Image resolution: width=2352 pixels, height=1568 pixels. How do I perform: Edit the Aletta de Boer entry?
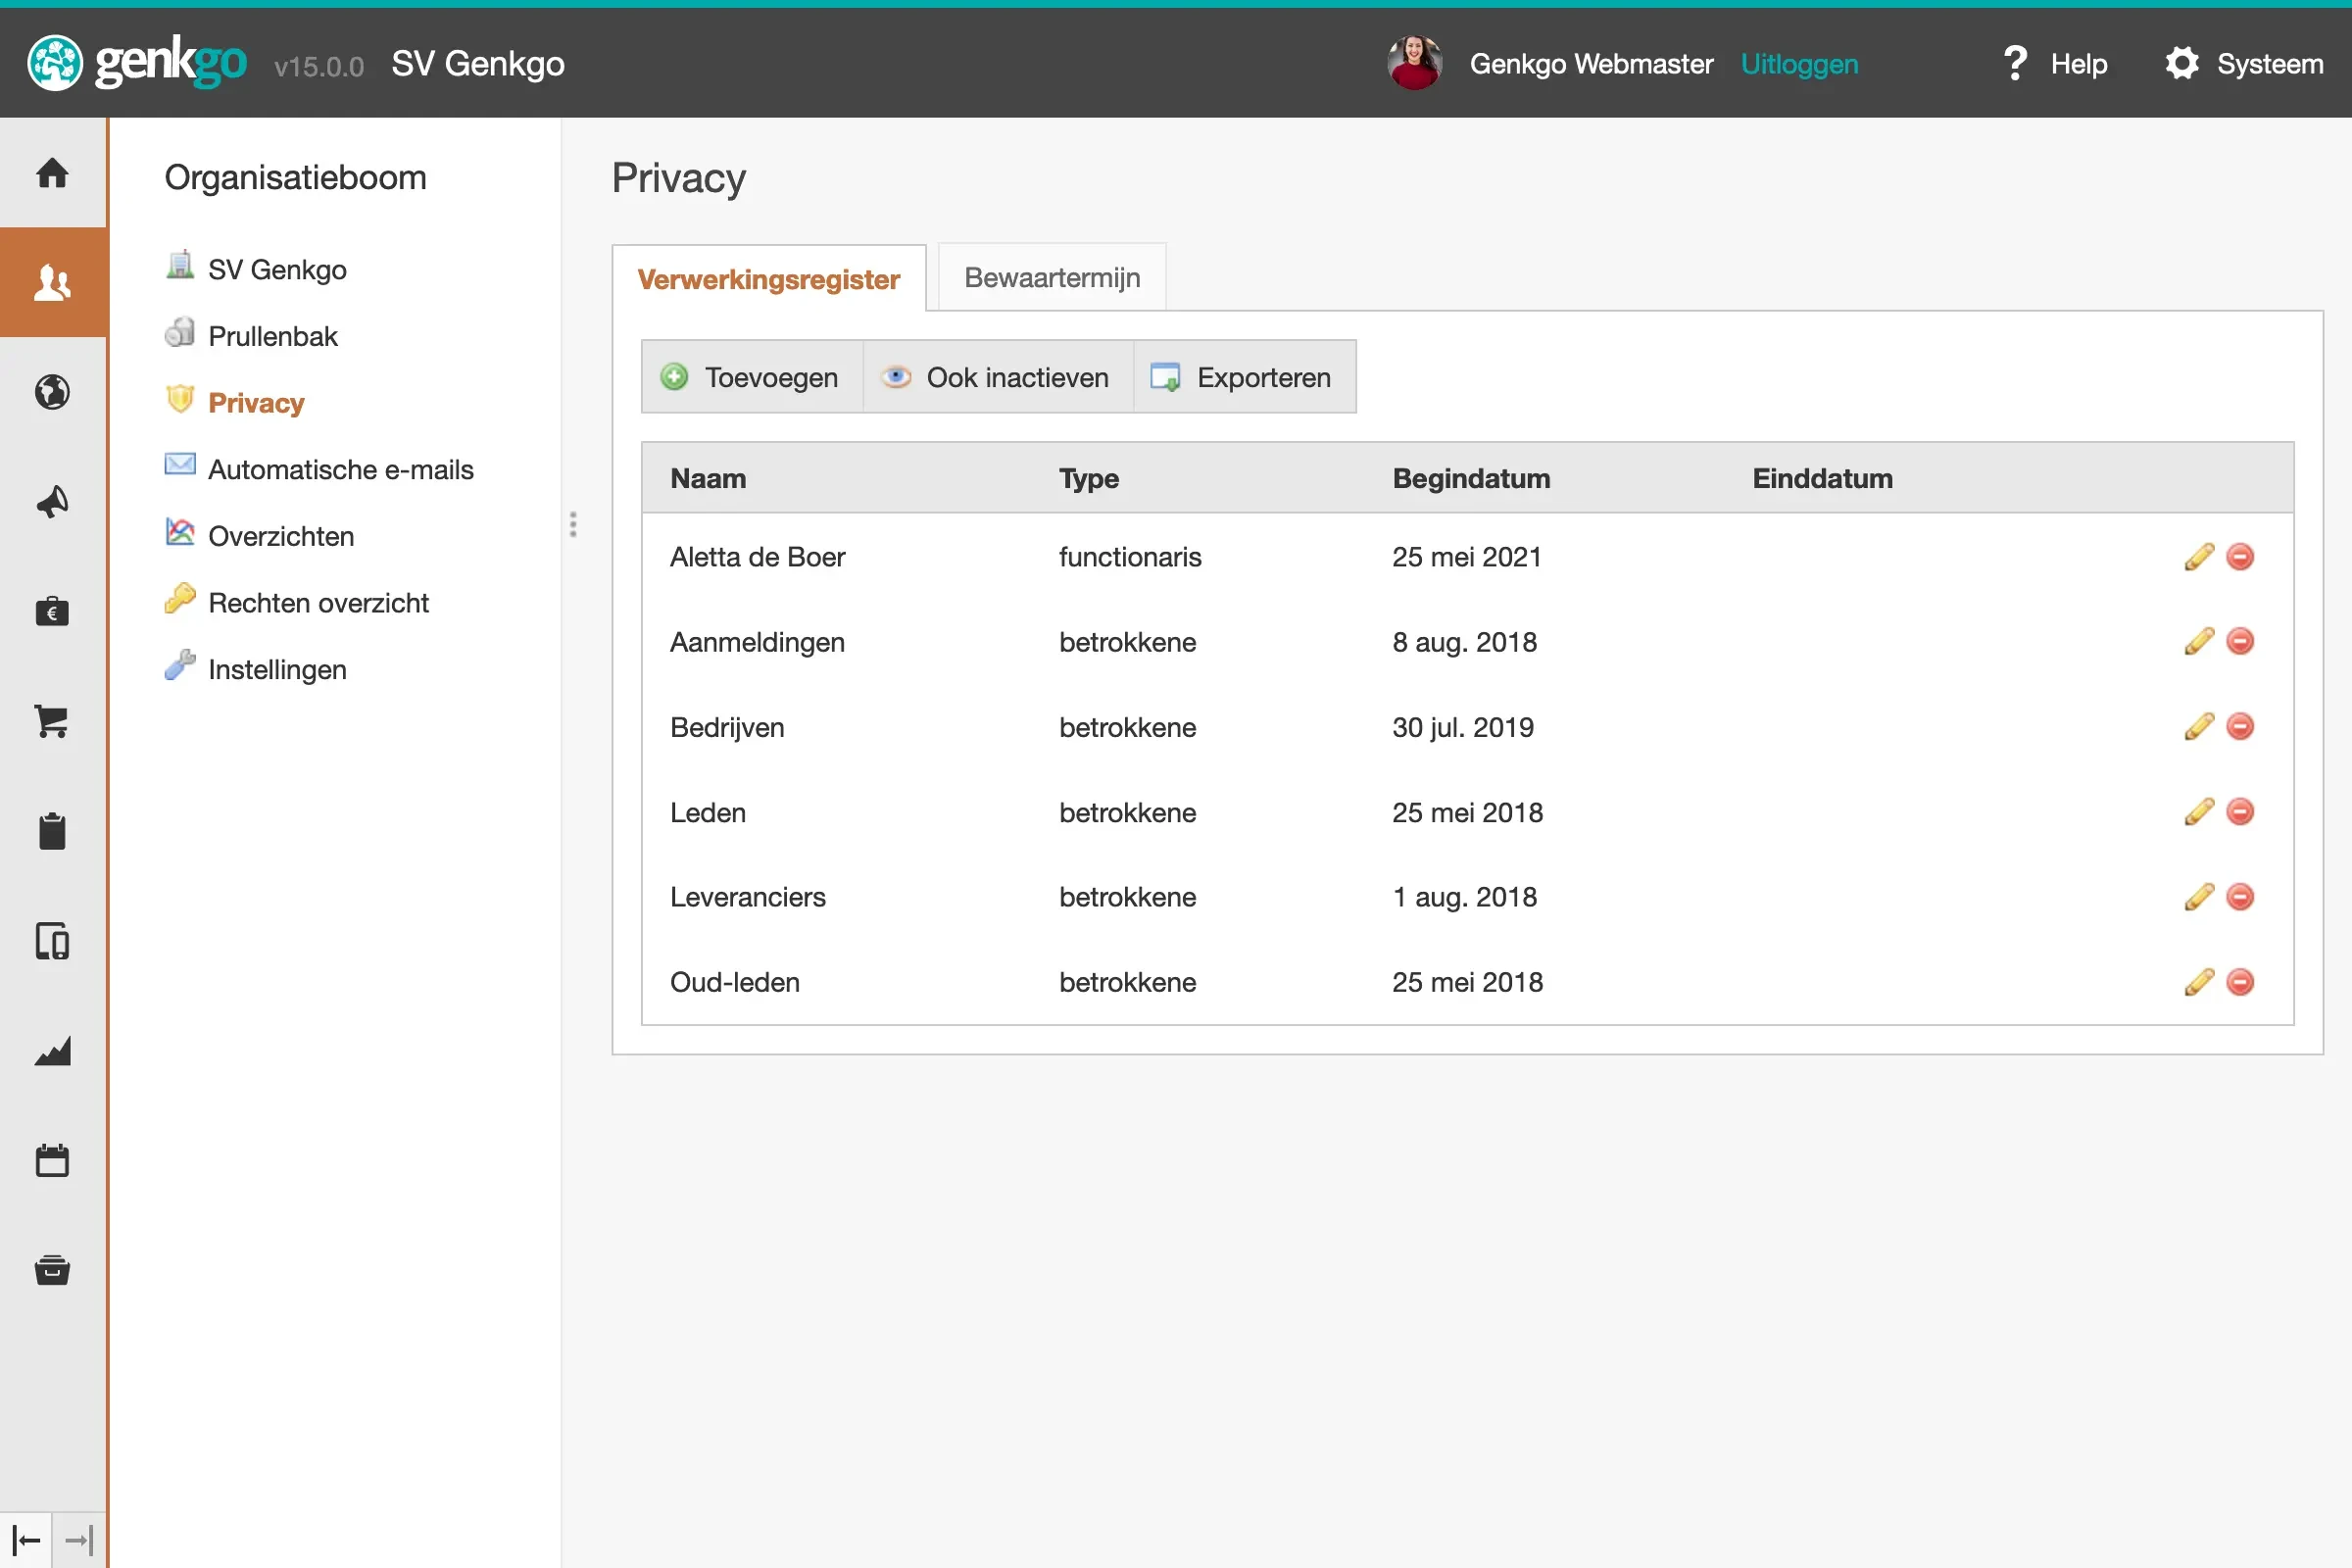[2198, 557]
